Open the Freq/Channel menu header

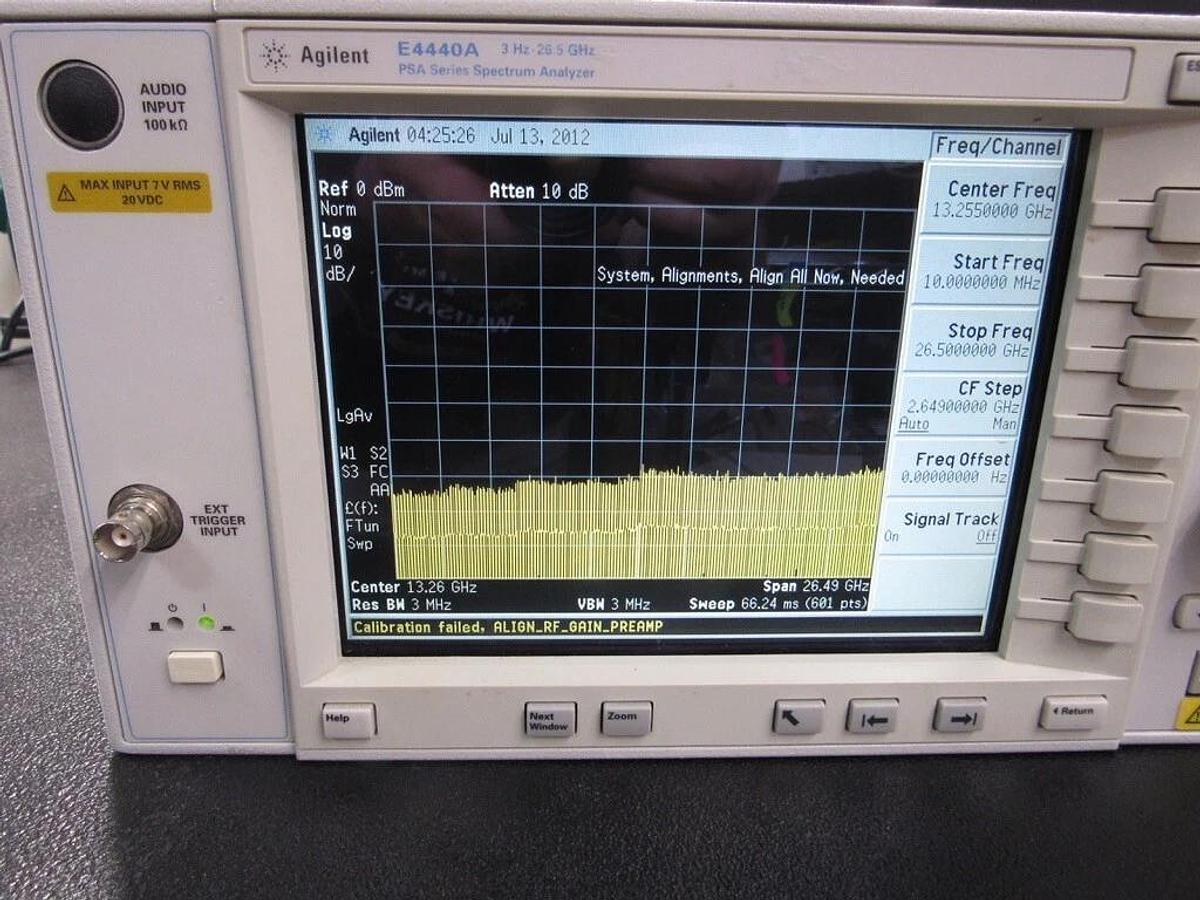tap(999, 147)
